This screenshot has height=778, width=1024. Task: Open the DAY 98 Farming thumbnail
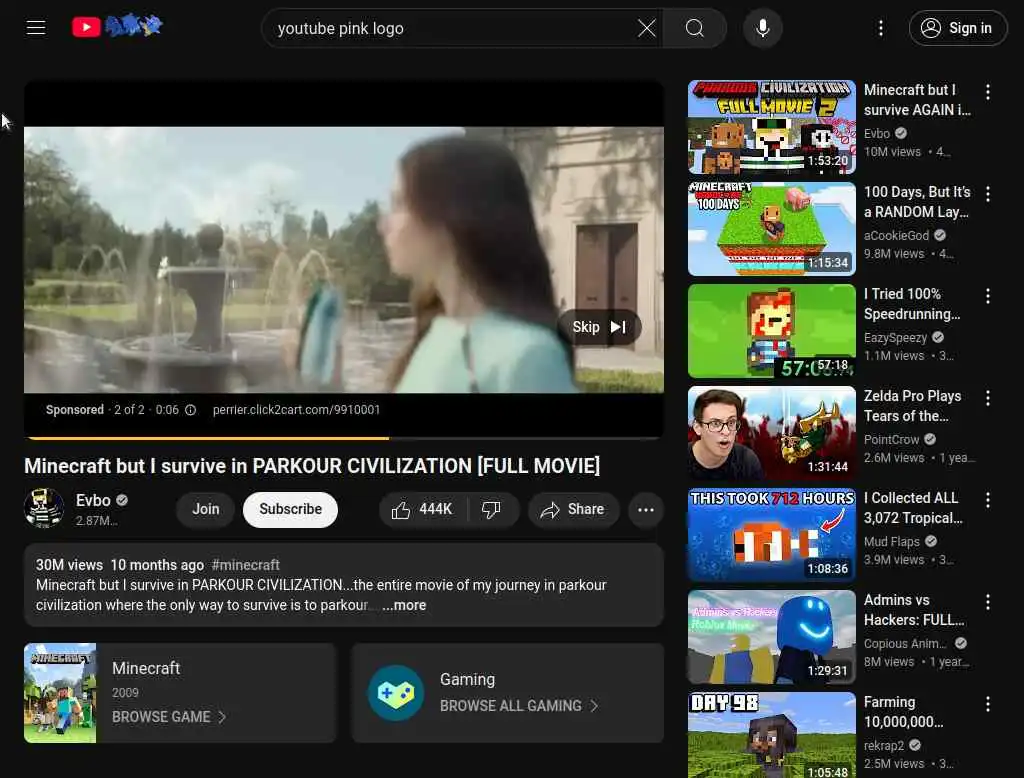(771, 735)
